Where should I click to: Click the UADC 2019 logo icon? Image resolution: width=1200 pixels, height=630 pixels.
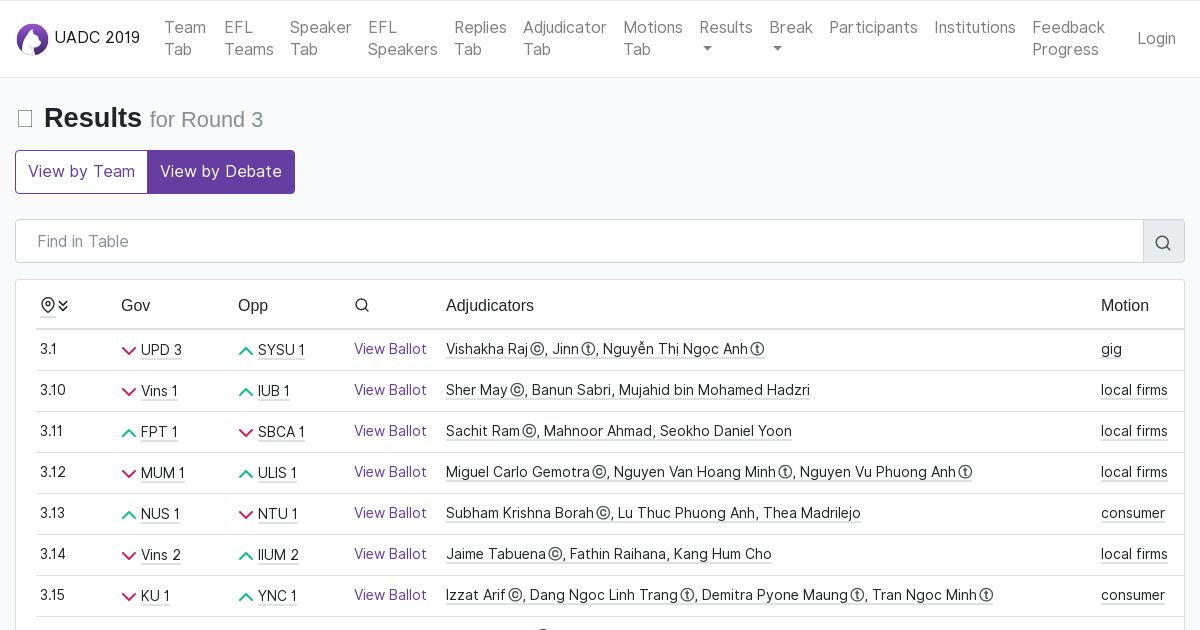point(32,39)
